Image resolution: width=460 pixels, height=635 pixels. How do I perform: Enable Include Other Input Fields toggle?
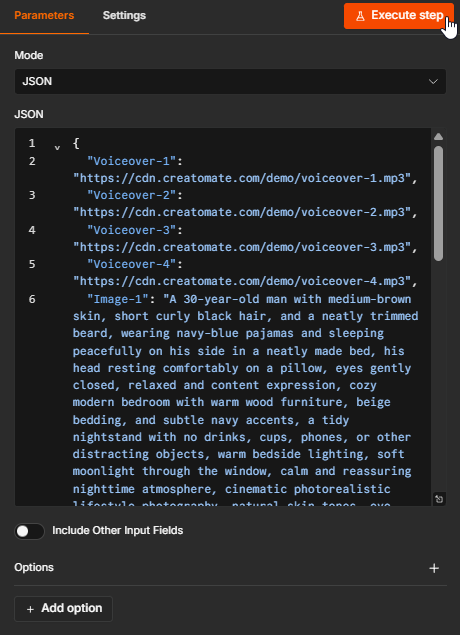click(29, 531)
